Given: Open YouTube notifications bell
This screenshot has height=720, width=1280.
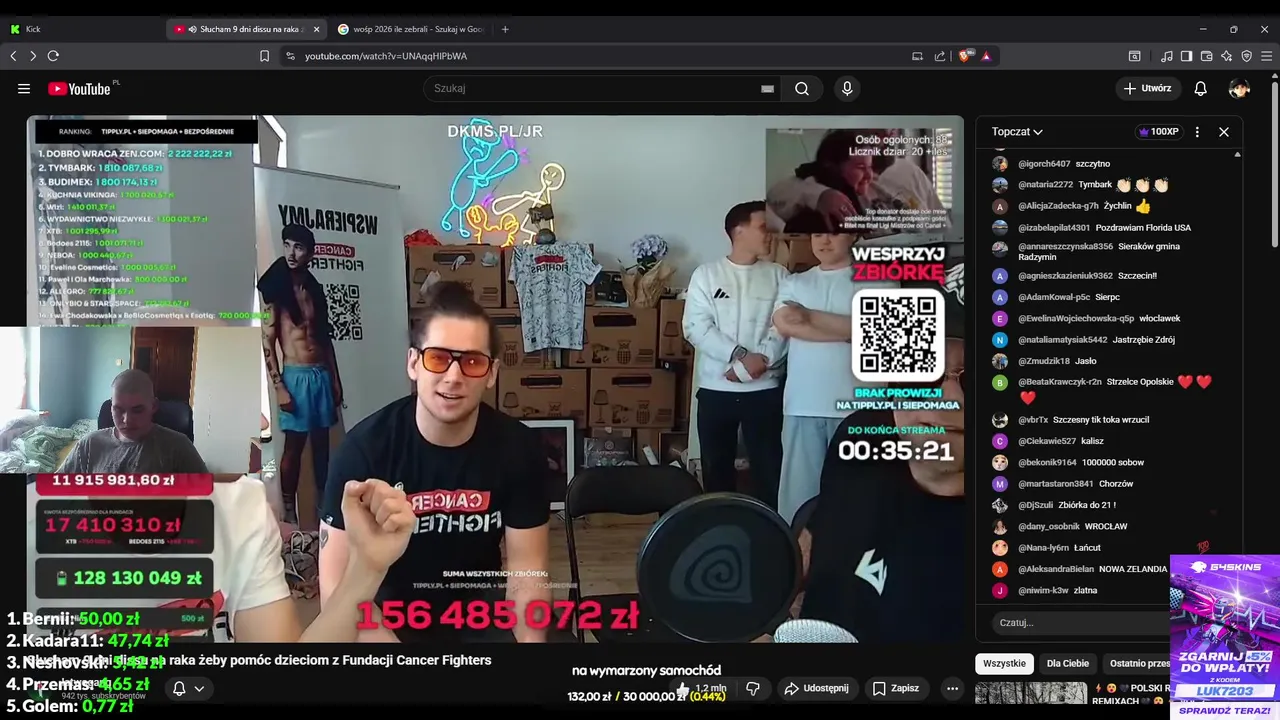Looking at the screenshot, I should pos(1200,88).
